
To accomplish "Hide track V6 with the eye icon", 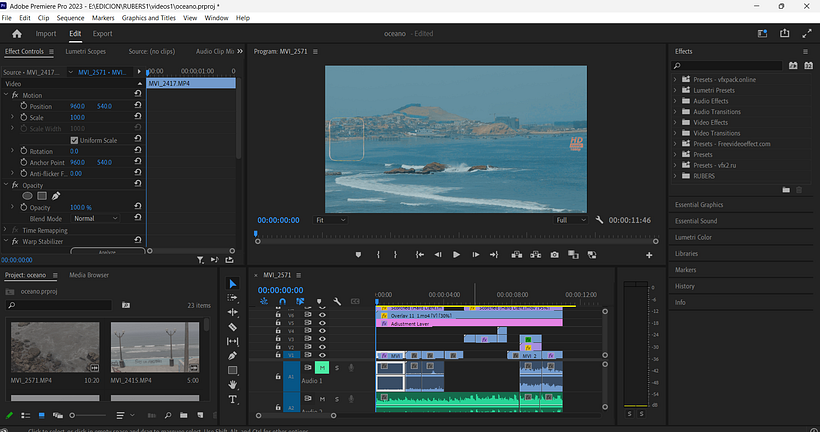I will click(x=322, y=314).
